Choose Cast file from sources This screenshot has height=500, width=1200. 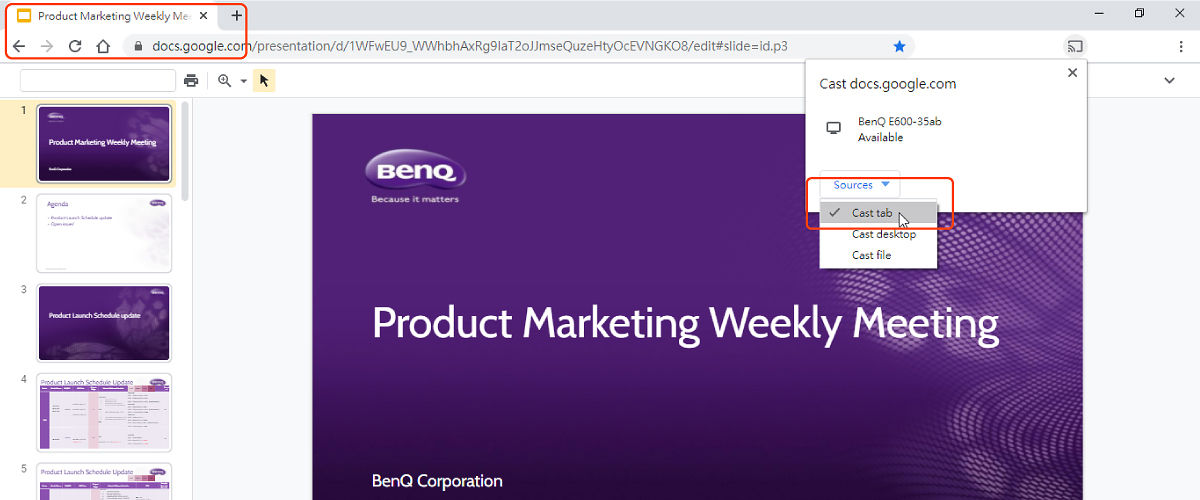(x=871, y=255)
